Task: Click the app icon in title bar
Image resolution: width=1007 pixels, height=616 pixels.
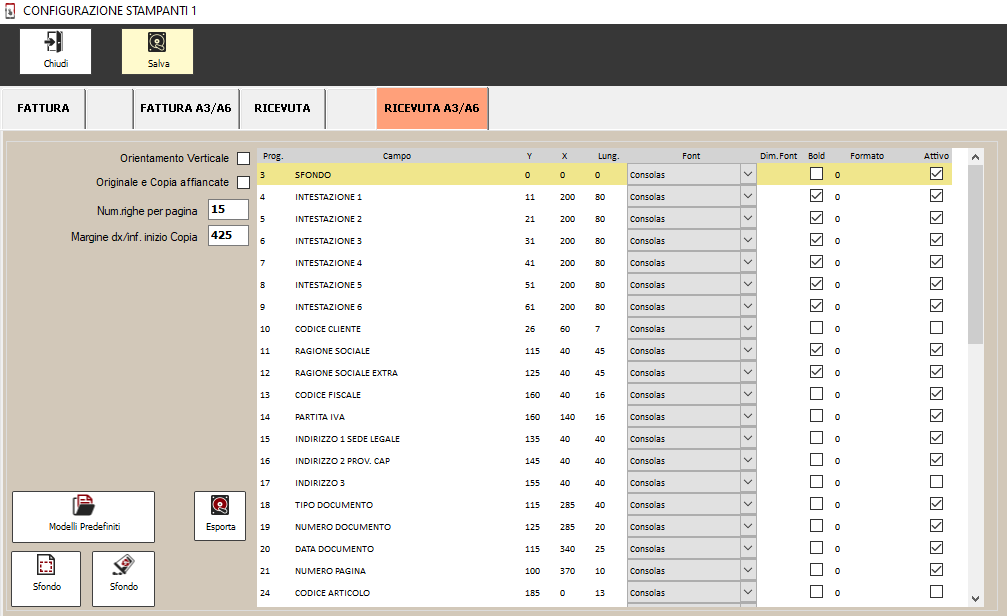Action: (x=10, y=11)
